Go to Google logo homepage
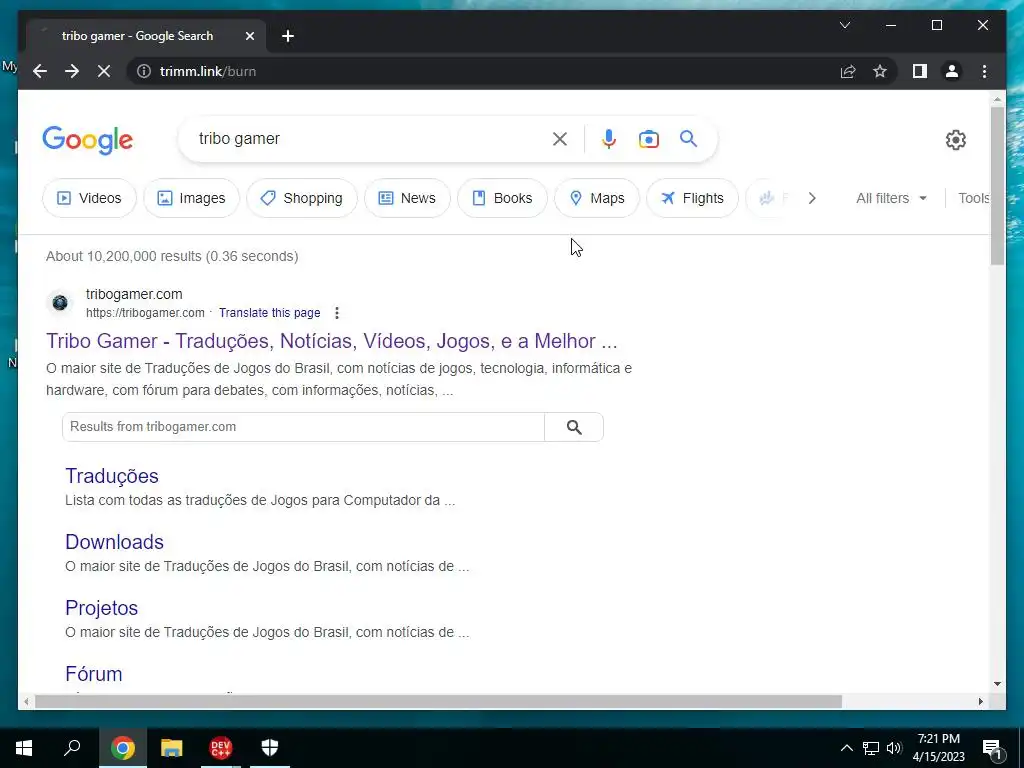1024x768 pixels. [x=88, y=140]
